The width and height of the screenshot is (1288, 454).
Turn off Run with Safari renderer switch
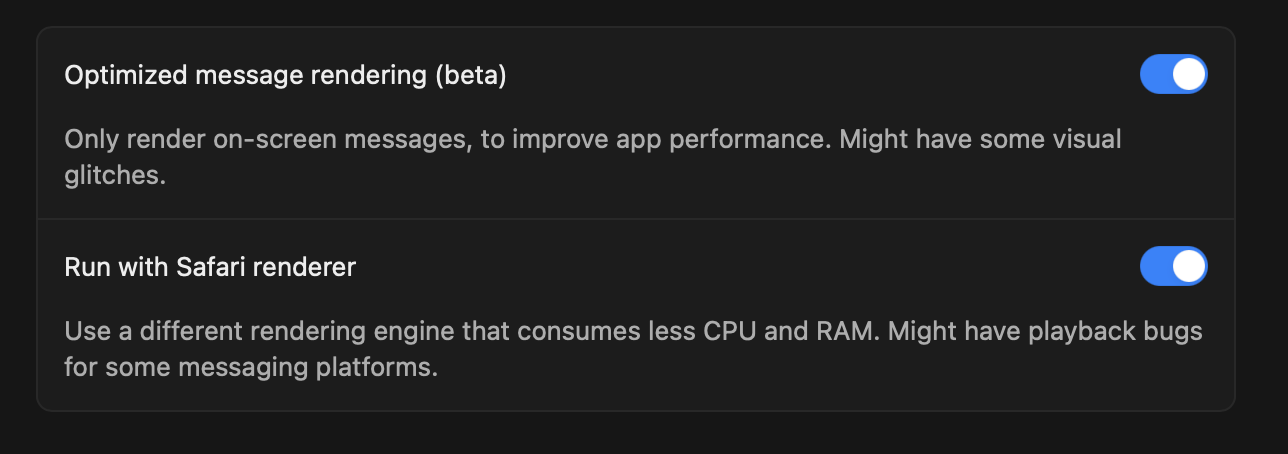(1173, 267)
